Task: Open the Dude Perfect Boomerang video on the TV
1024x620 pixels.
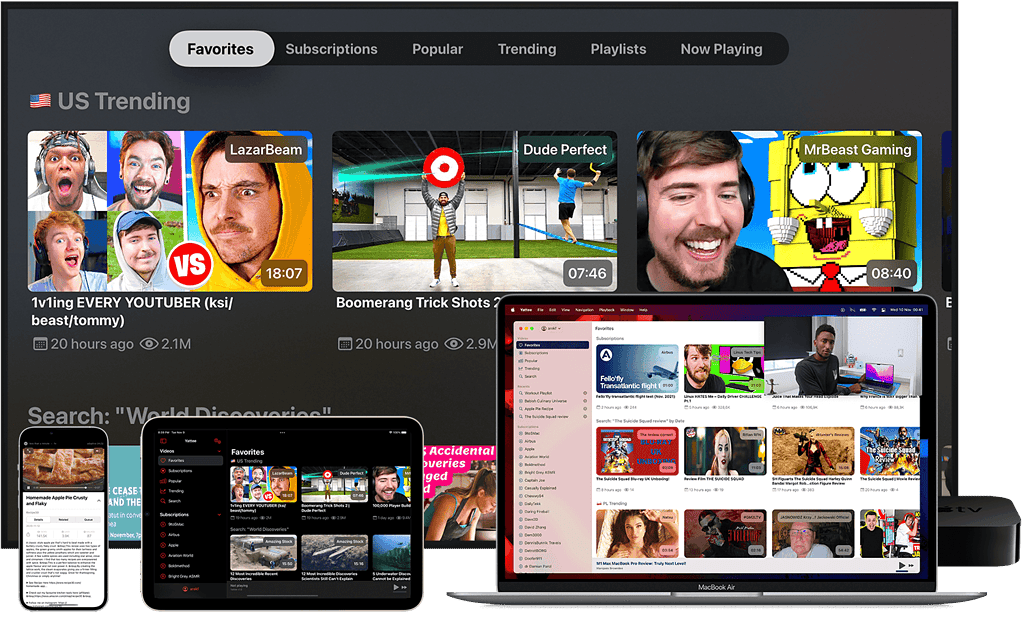Action: coord(474,211)
